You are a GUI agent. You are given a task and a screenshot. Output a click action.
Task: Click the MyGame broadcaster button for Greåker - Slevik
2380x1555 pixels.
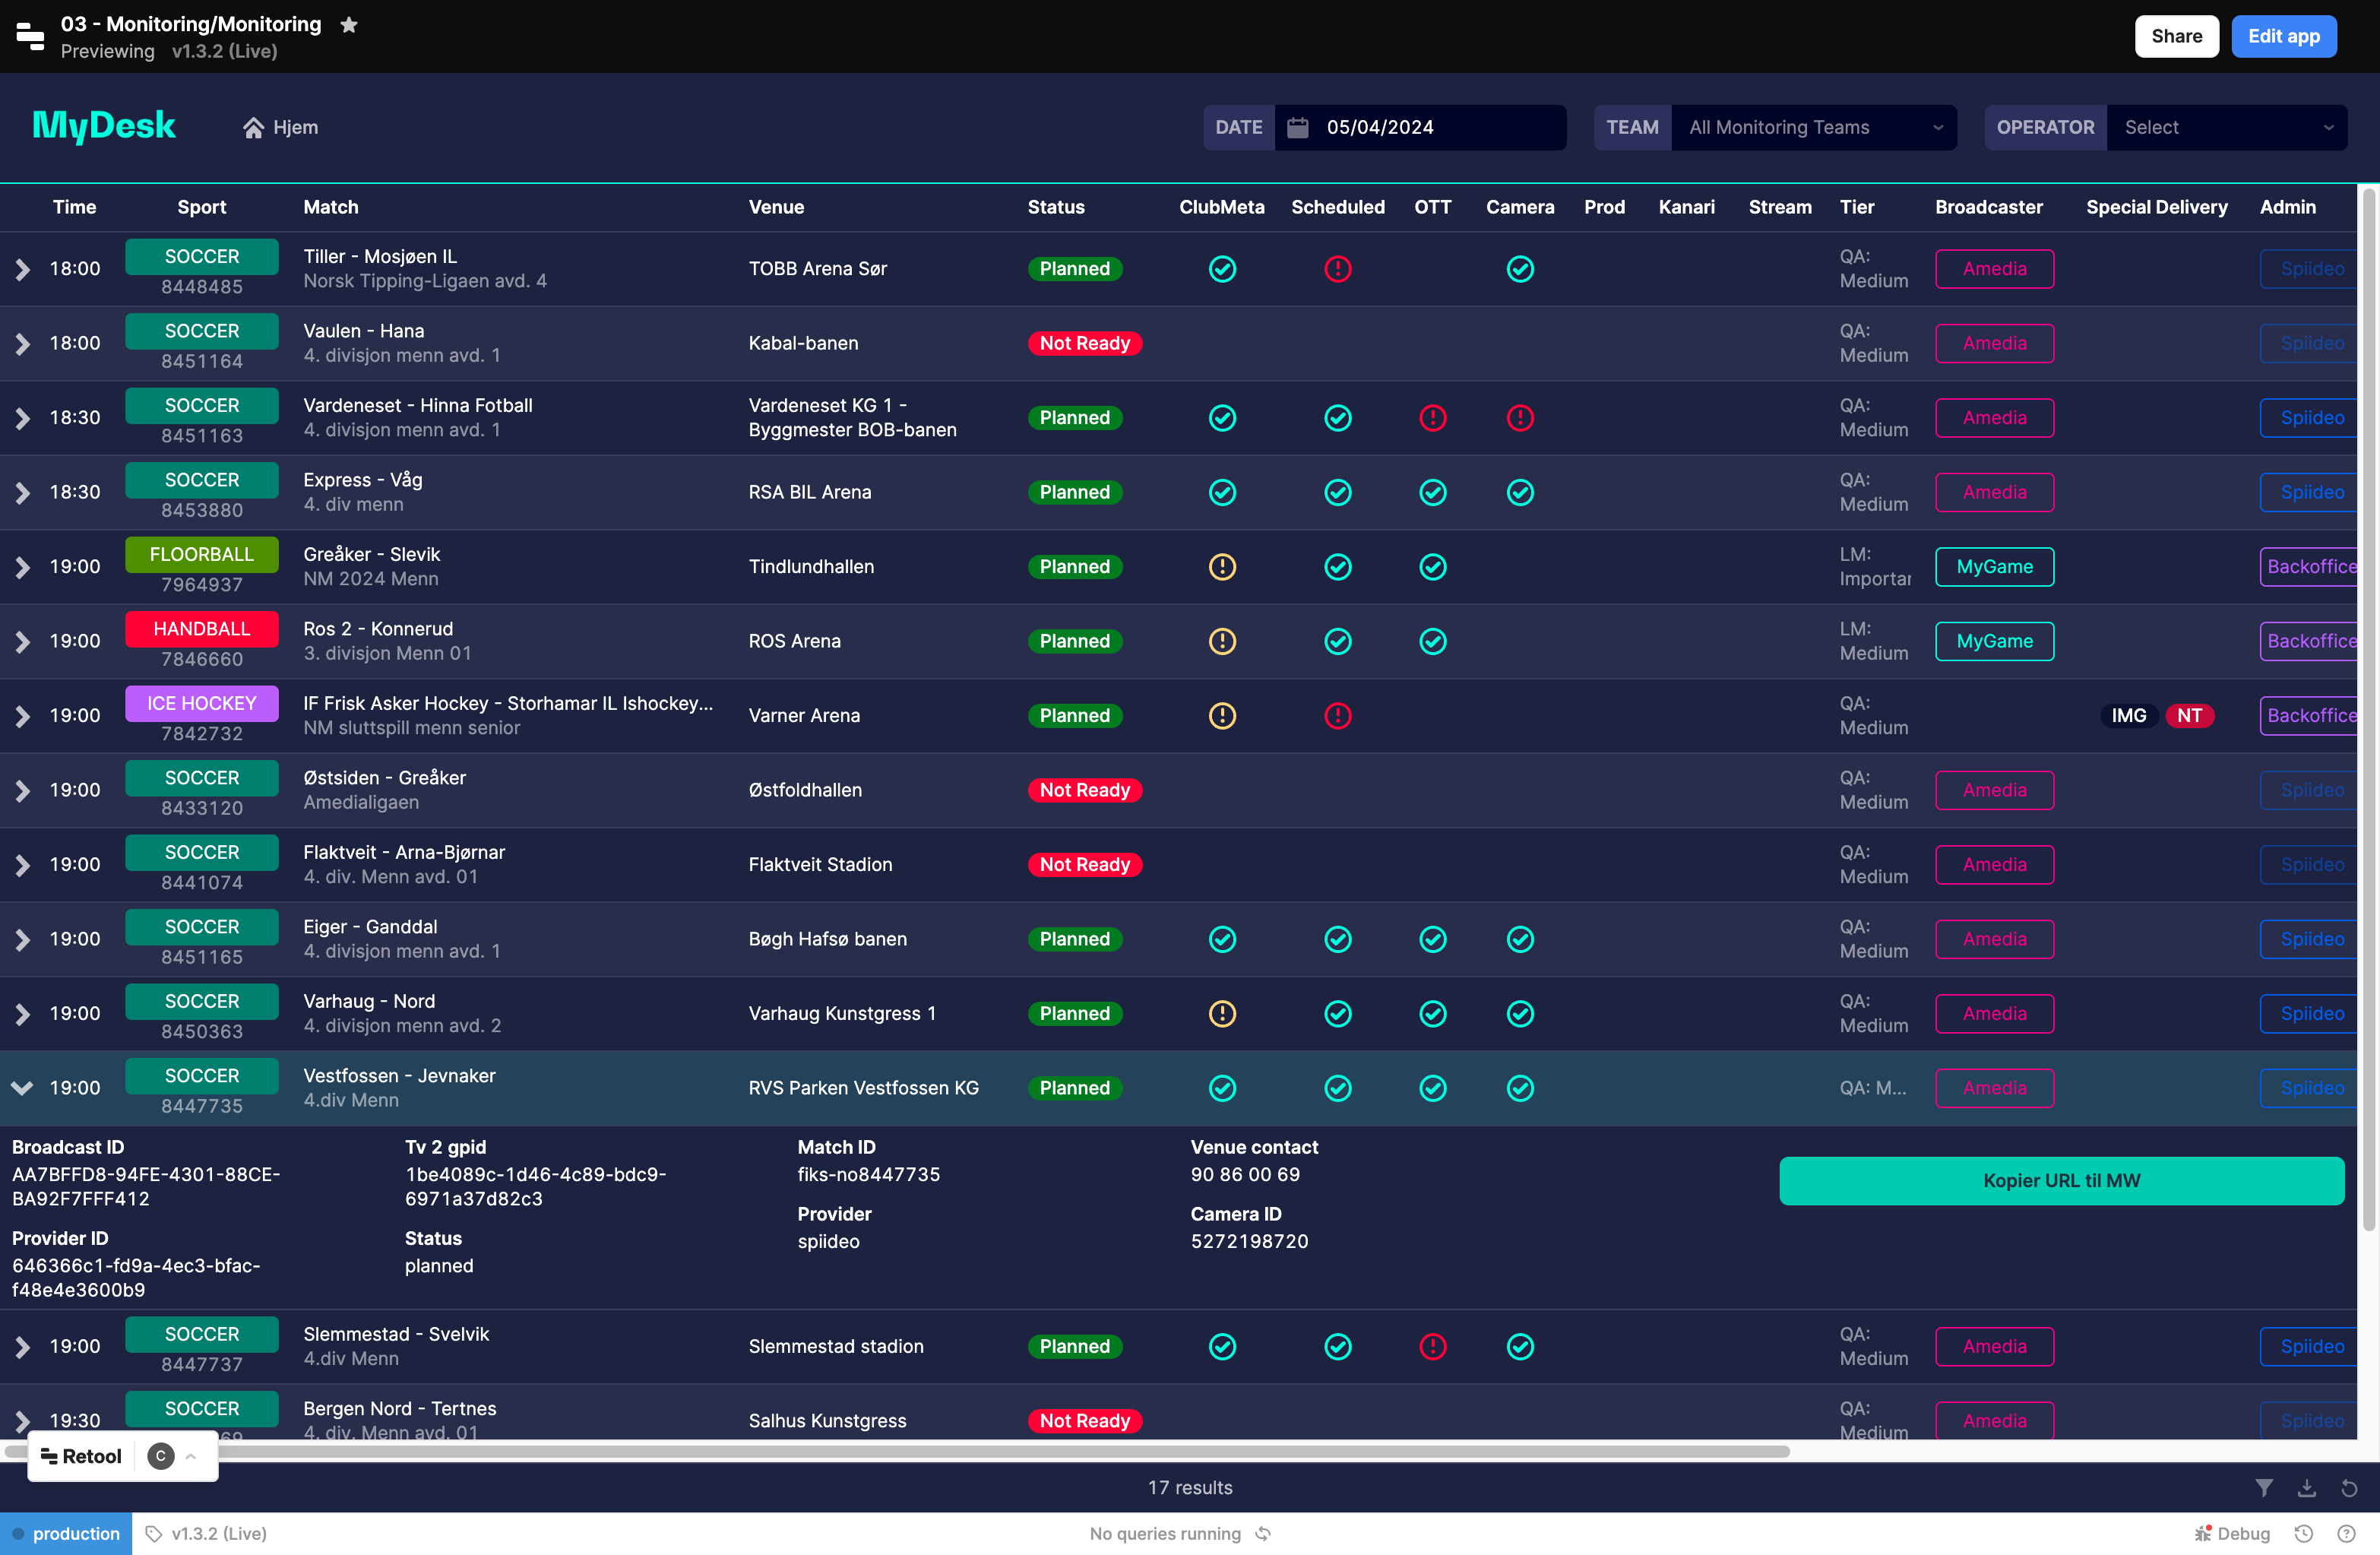point(1995,567)
